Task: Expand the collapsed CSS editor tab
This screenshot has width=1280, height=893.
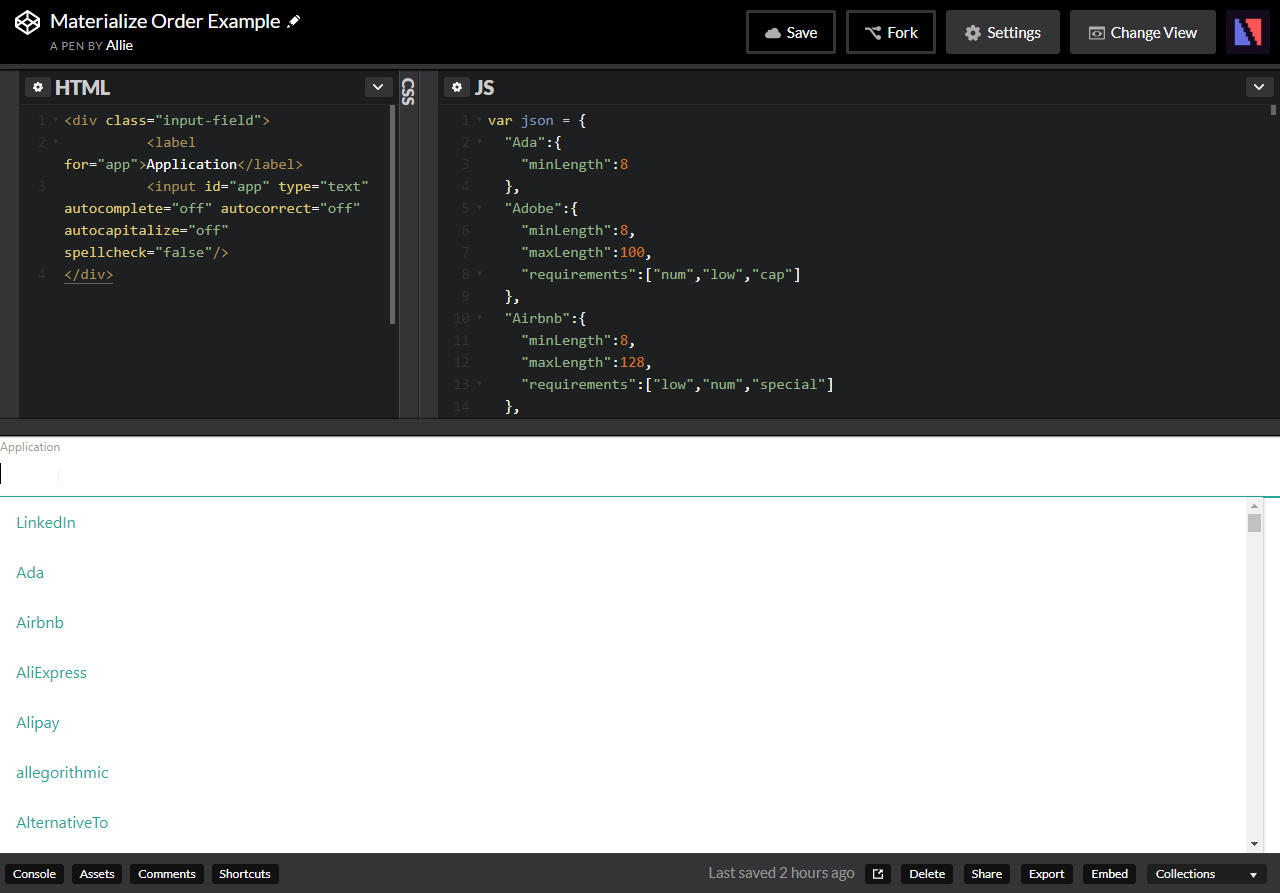Action: (x=408, y=90)
